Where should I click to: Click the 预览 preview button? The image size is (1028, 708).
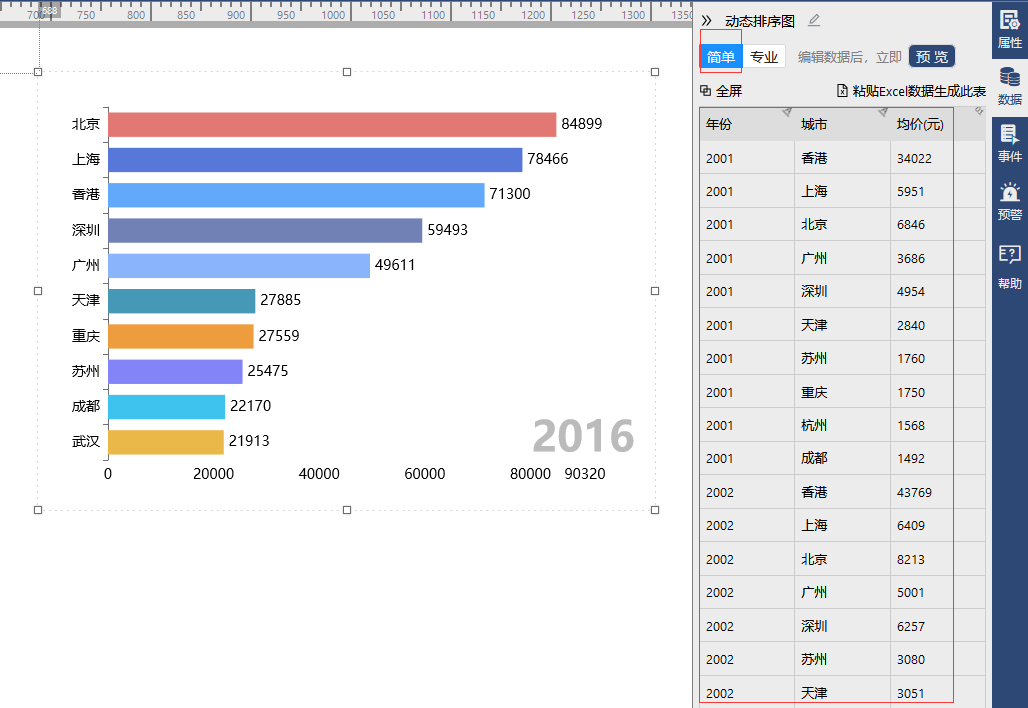932,57
